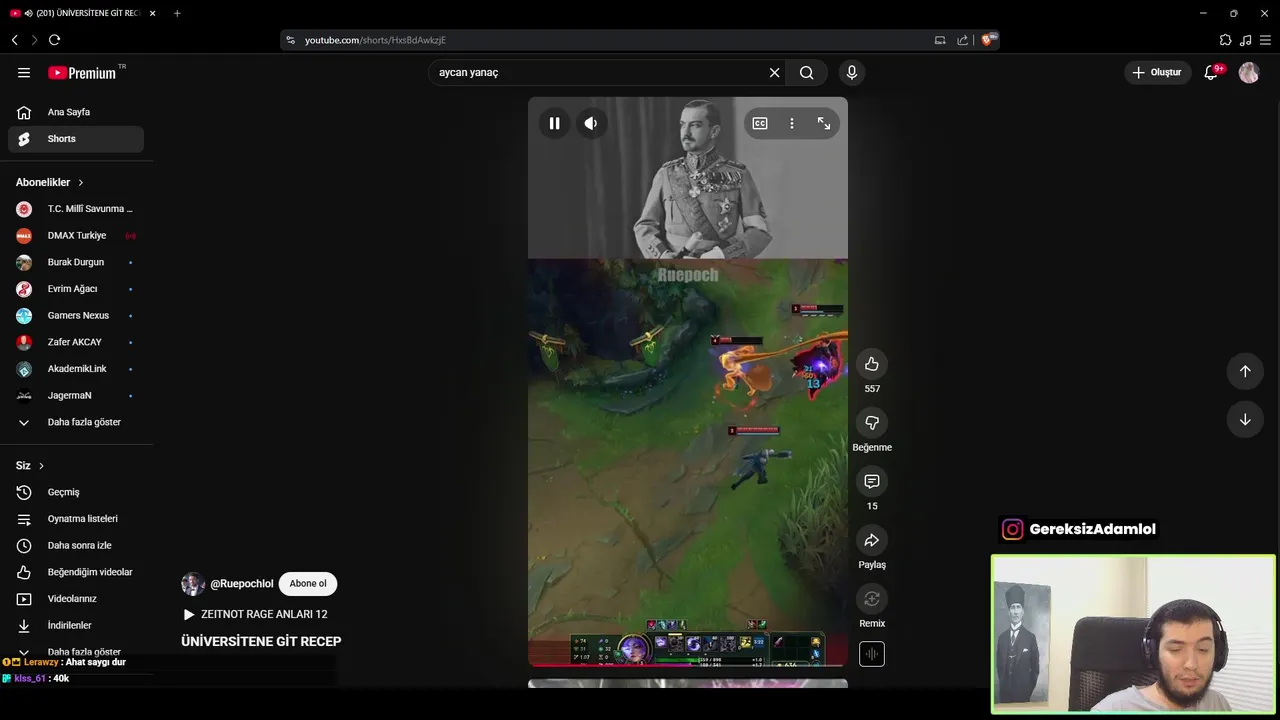Open Videolarınız in sidebar
Screen dimensions: 1280x720
coord(76,599)
